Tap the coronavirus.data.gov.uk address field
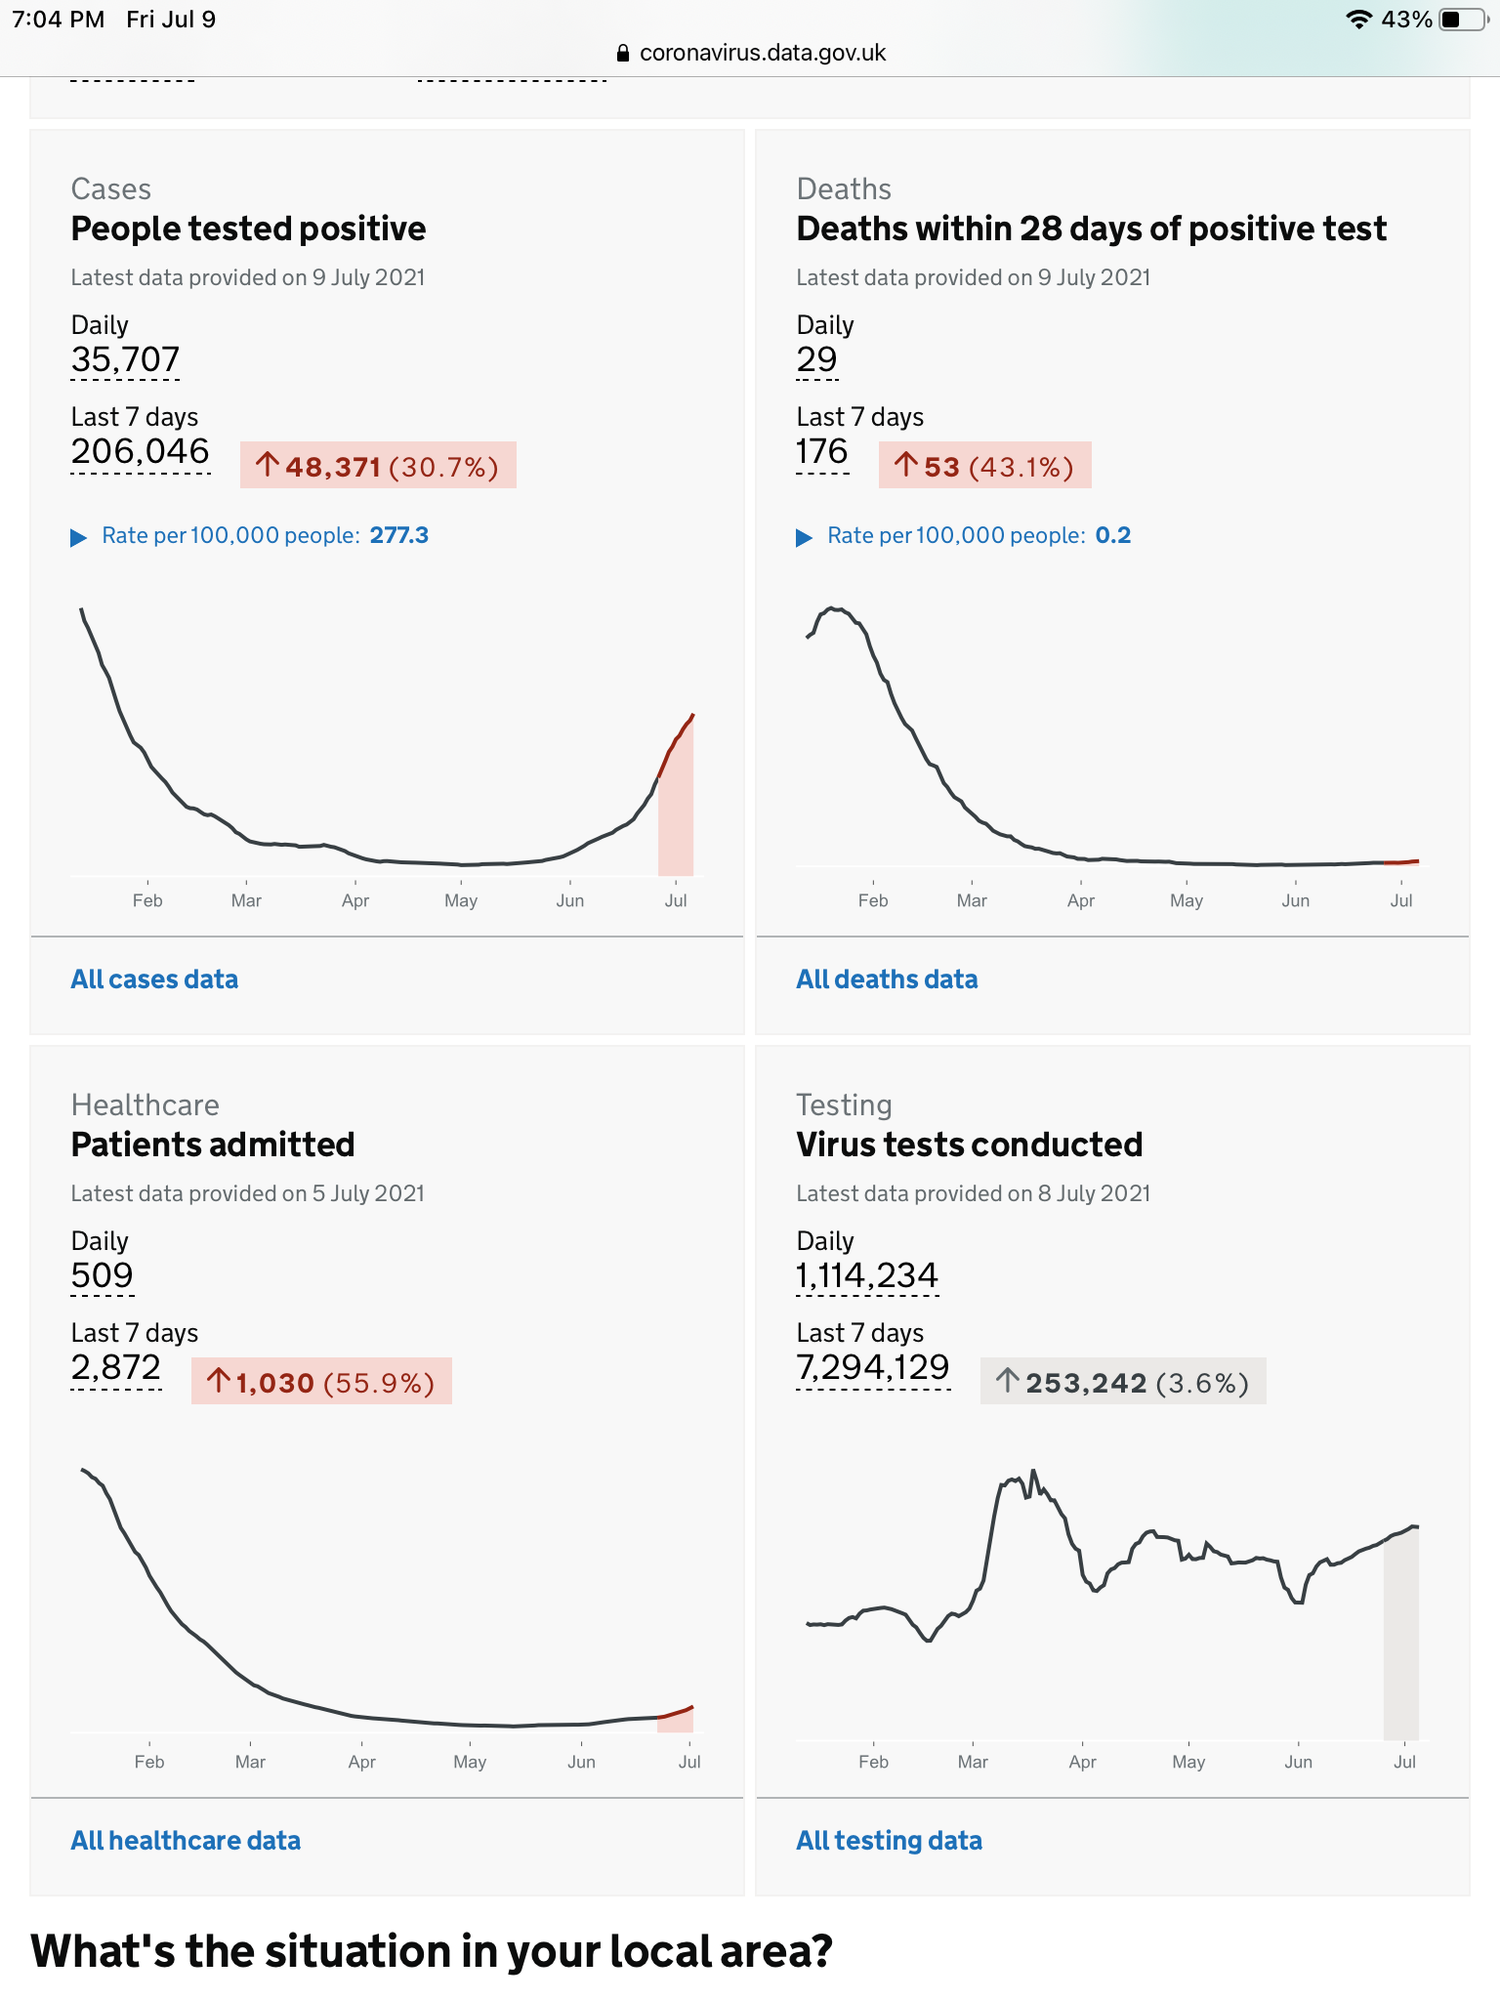This screenshot has width=1500, height=2000. coord(762,53)
